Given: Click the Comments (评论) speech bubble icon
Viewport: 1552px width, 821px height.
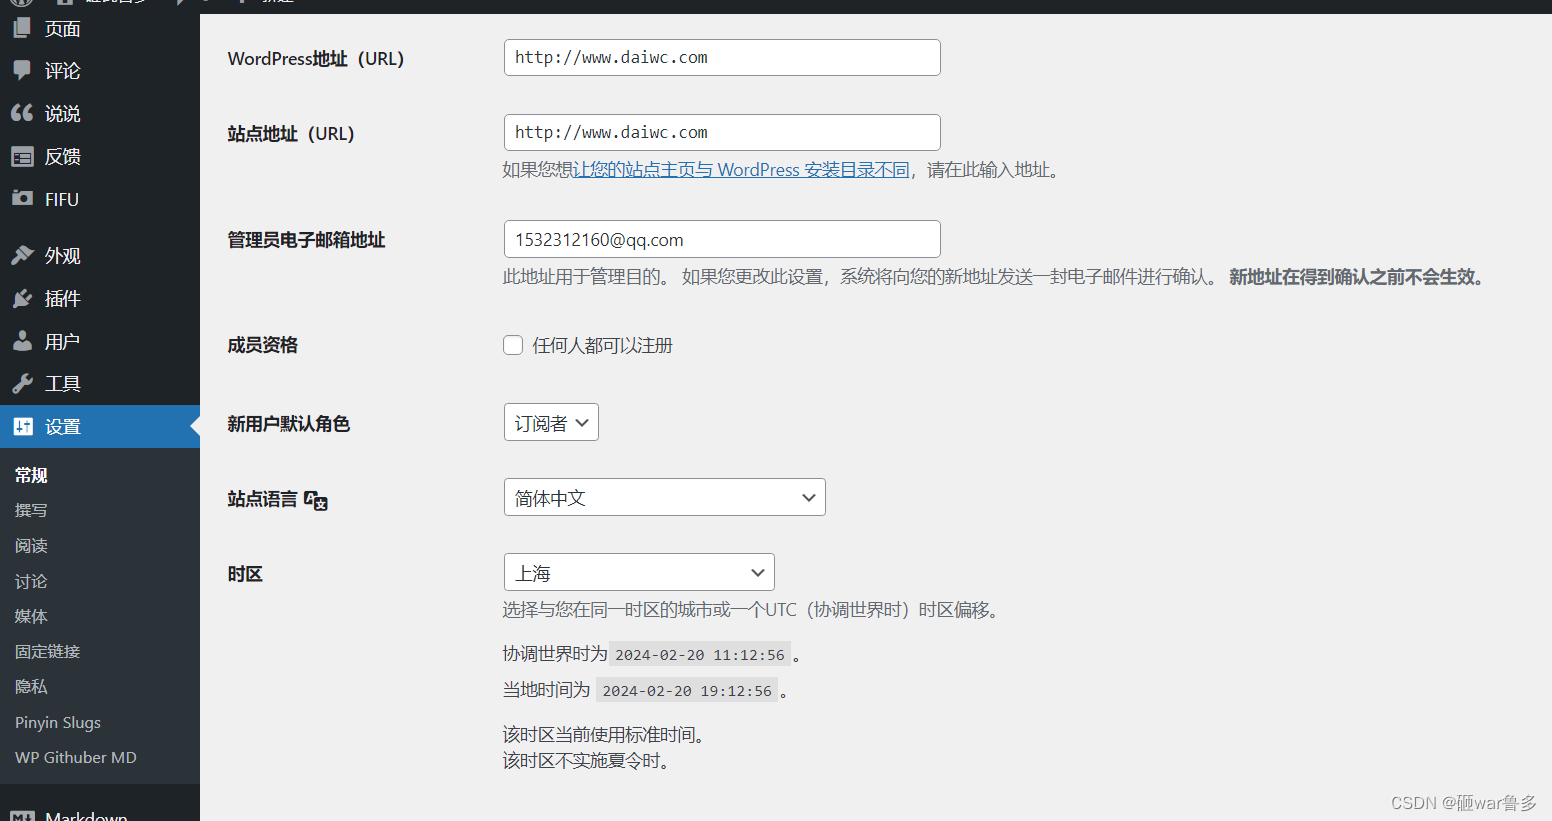Looking at the screenshot, I should pyautogui.click(x=22, y=70).
